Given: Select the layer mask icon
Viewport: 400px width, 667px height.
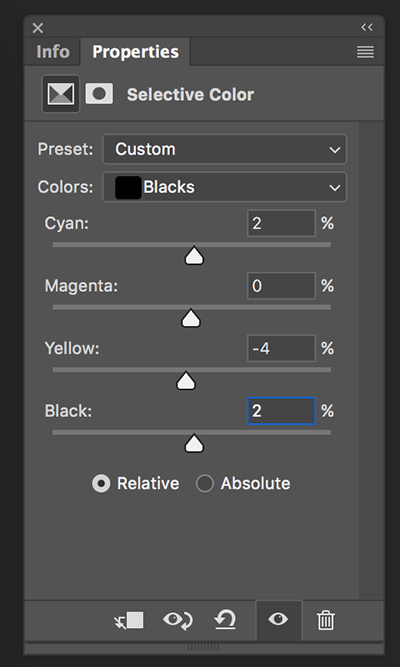Looking at the screenshot, I should (99, 94).
